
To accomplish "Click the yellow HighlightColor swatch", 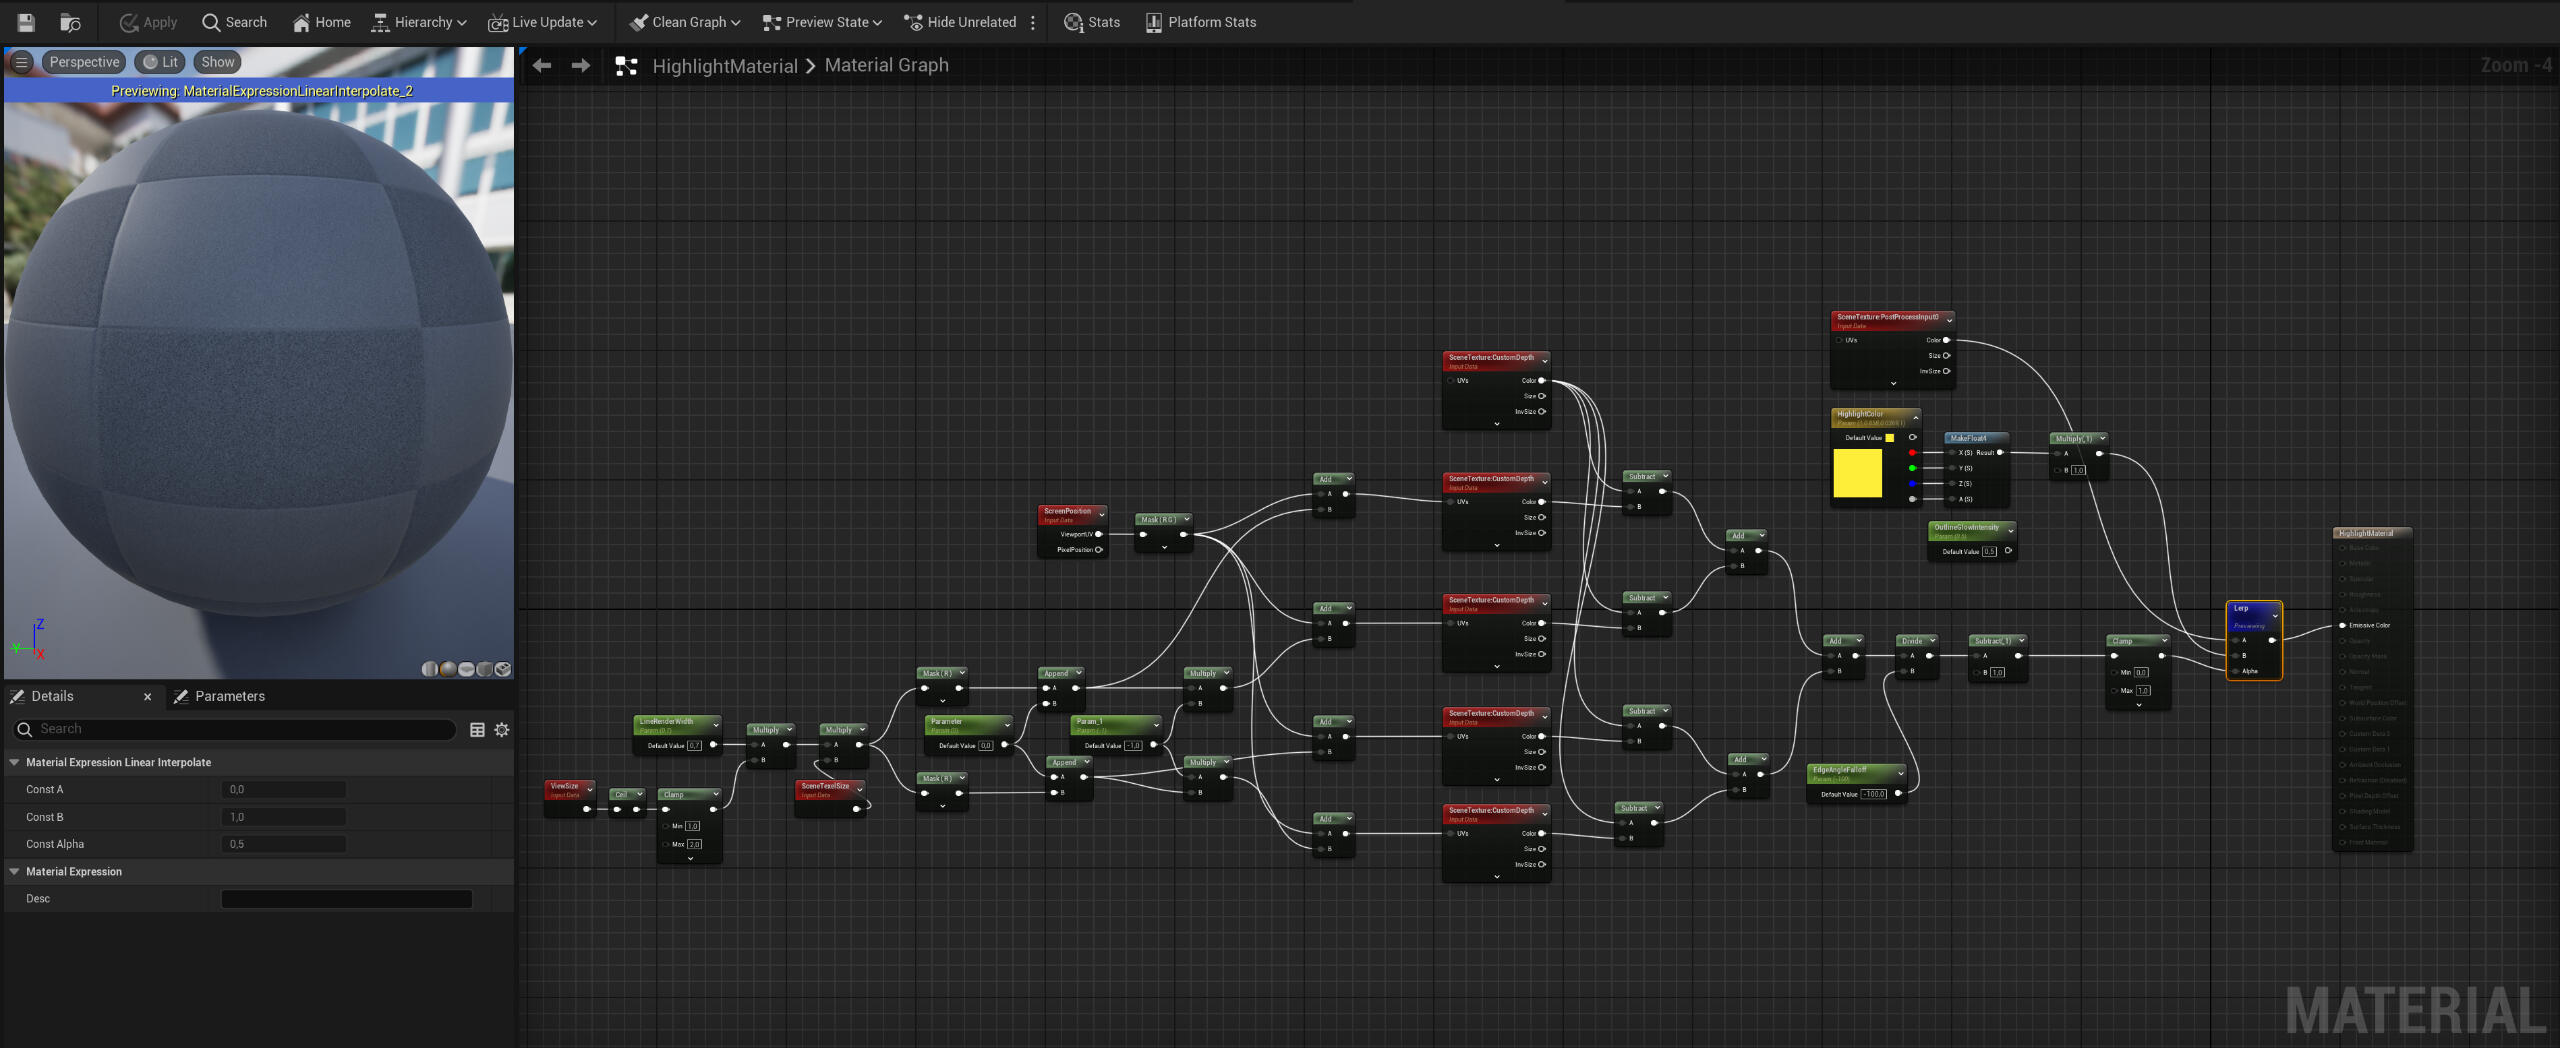I will point(1857,473).
